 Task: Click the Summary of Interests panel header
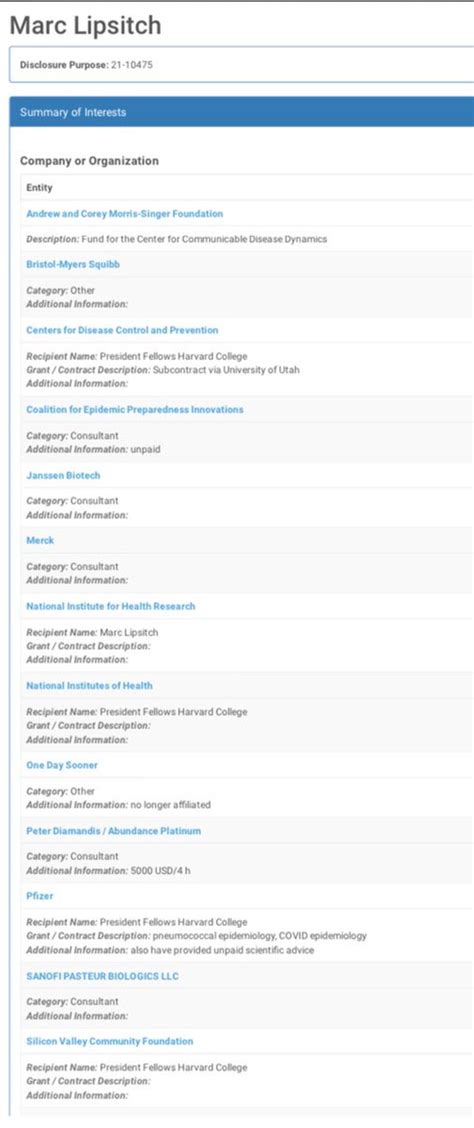[242, 112]
